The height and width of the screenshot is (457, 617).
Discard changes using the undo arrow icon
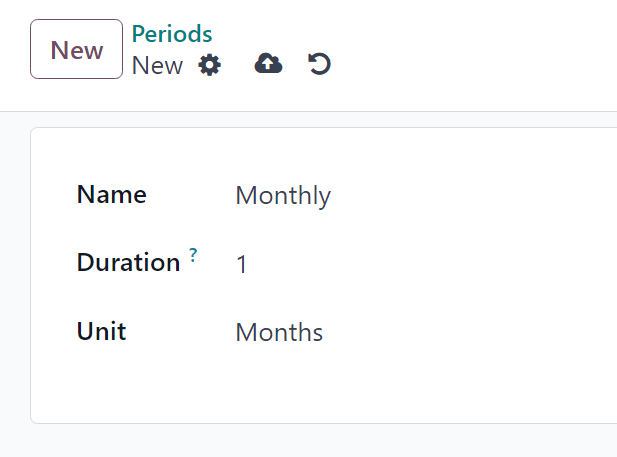click(x=319, y=65)
